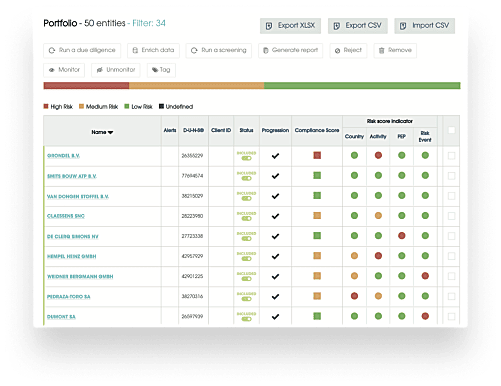Image resolution: width=501 pixels, height=386 pixels.
Task: Click the Compliance Score column header
Action: [317, 130]
